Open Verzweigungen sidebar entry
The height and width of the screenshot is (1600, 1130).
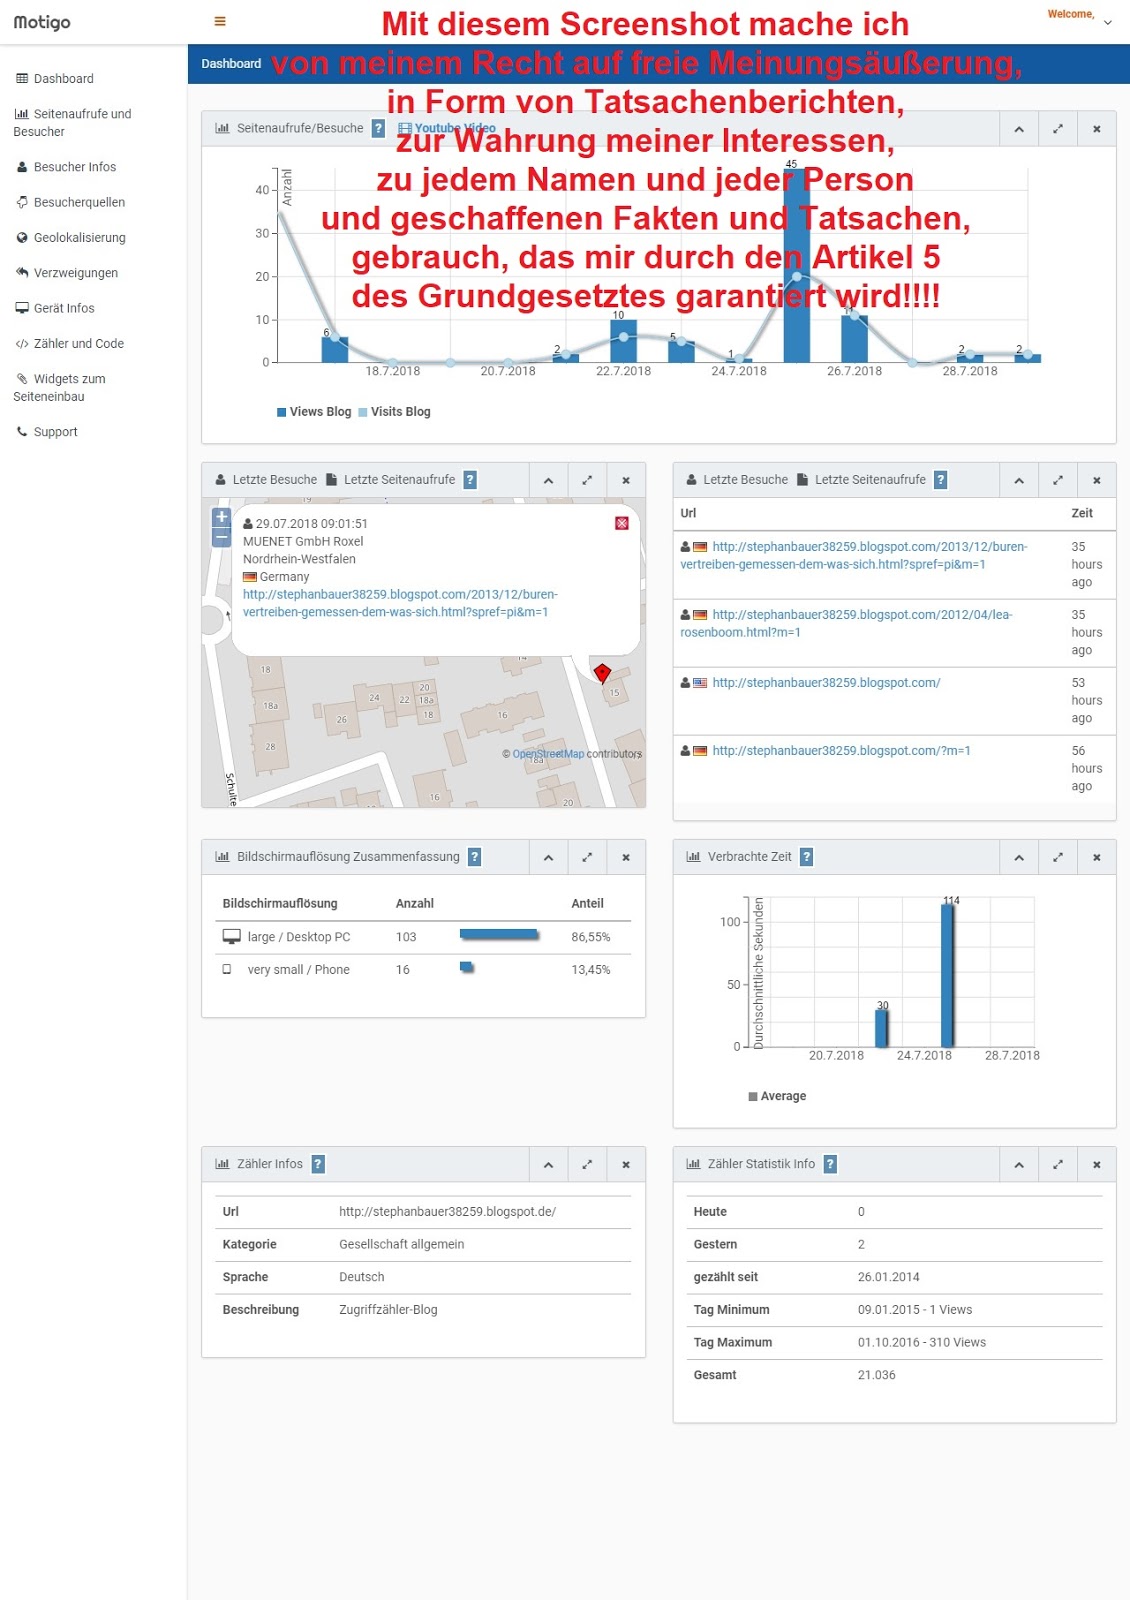click(x=67, y=273)
